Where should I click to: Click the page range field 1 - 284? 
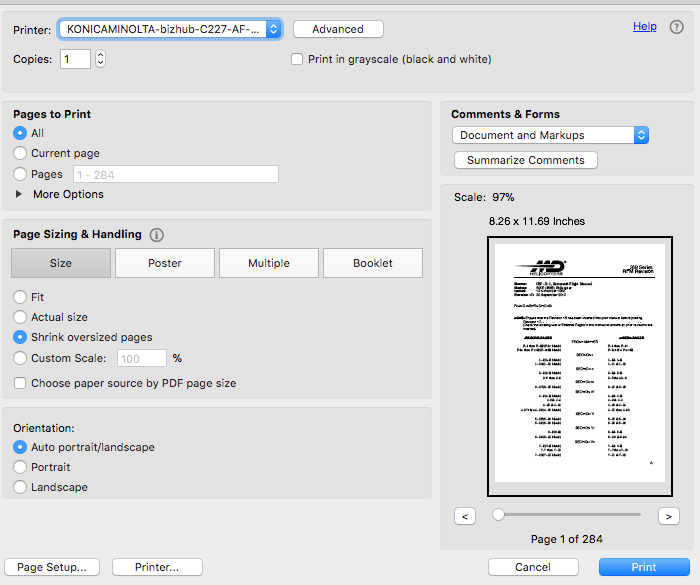(x=176, y=174)
